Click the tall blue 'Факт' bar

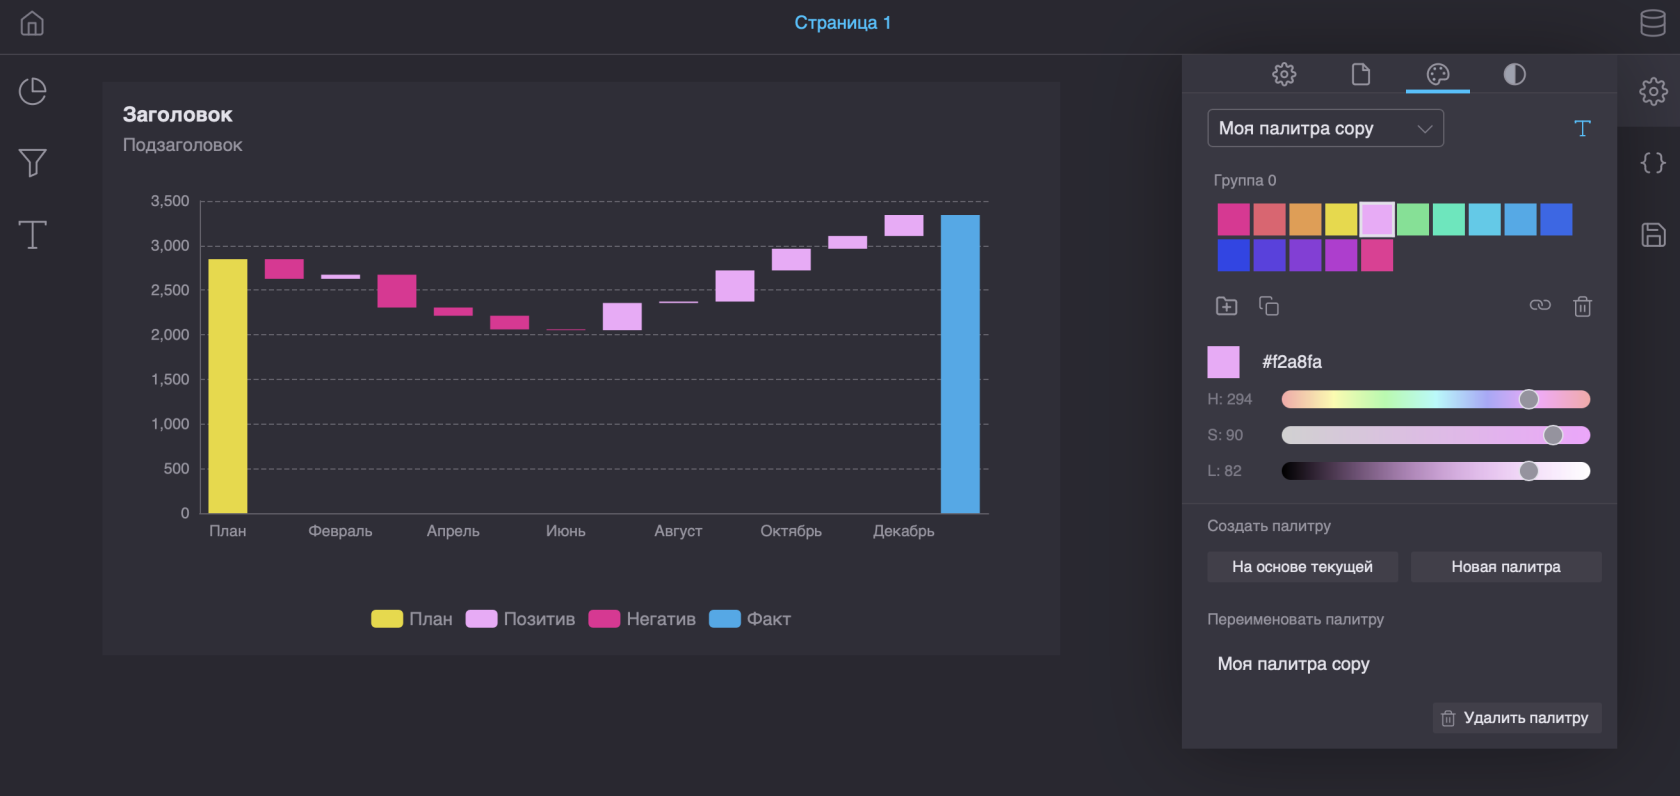coord(960,364)
